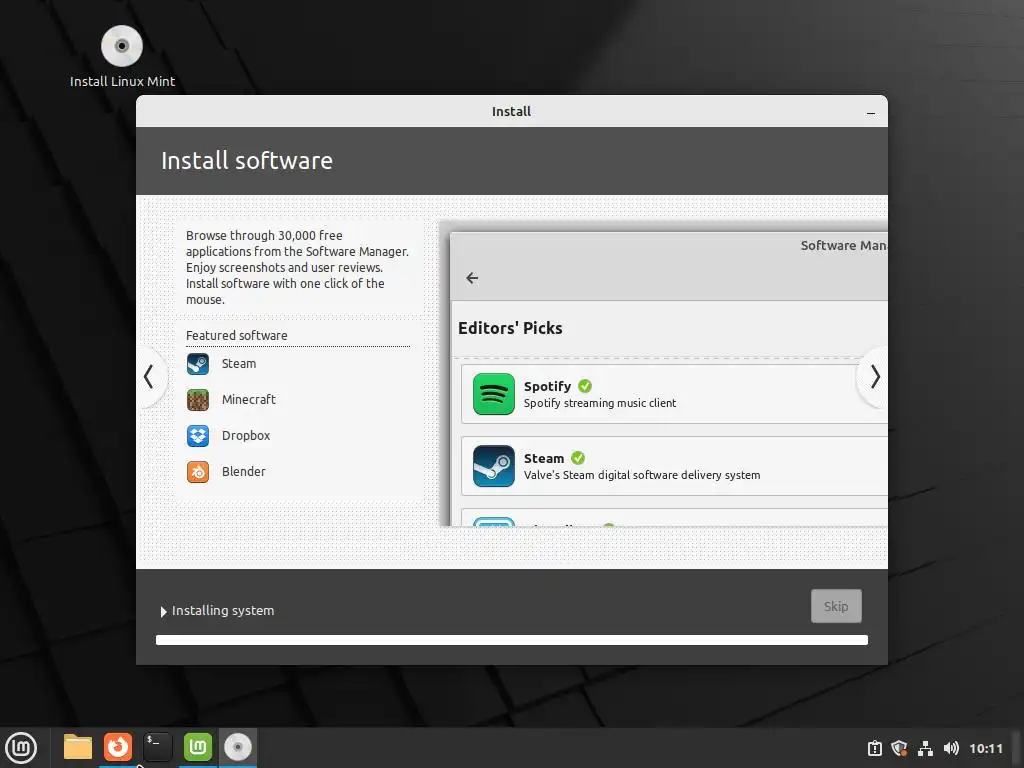1024x768 pixels.
Task: Click the Browse through 30,000 free applications text
Action: click(x=297, y=267)
